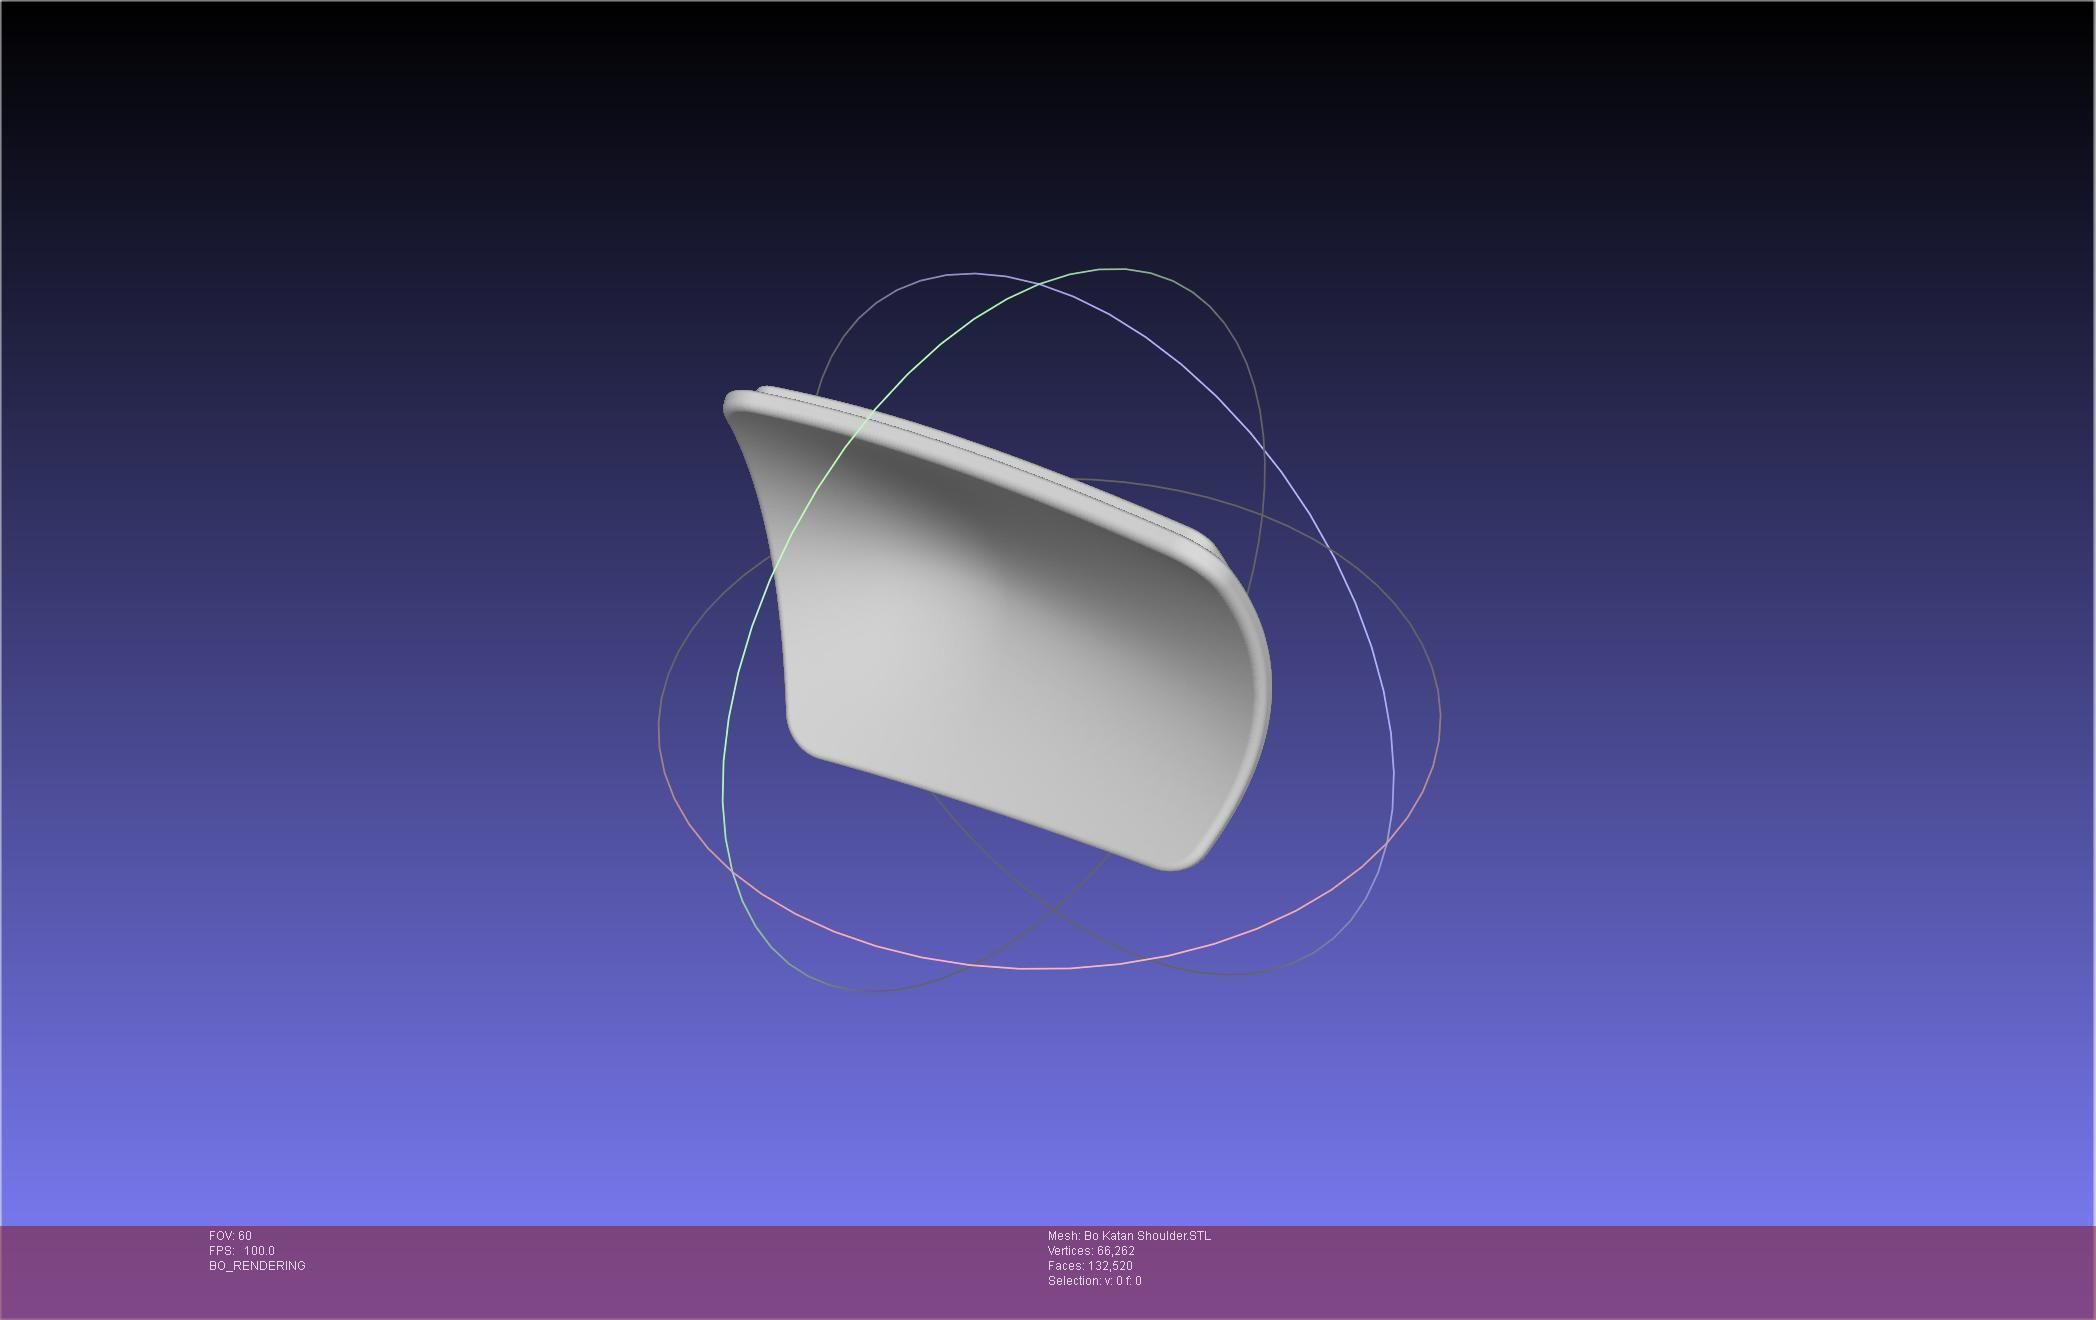Screen dimensions: 2096x1320
Task: Click the Faces: 132,520 count text
Action: pyautogui.click(x=1090, y=1266)
